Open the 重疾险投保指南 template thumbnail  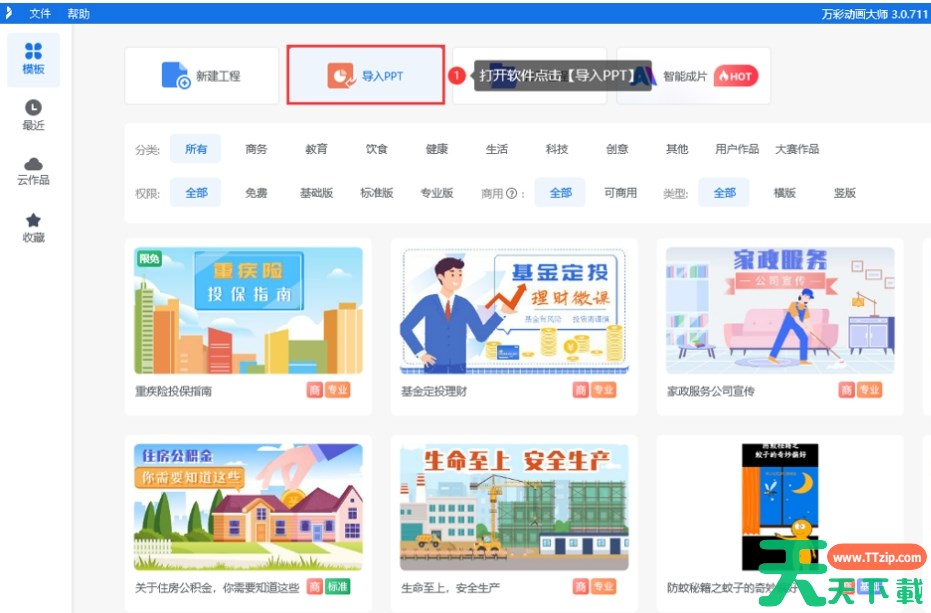[x=248, y=311]
